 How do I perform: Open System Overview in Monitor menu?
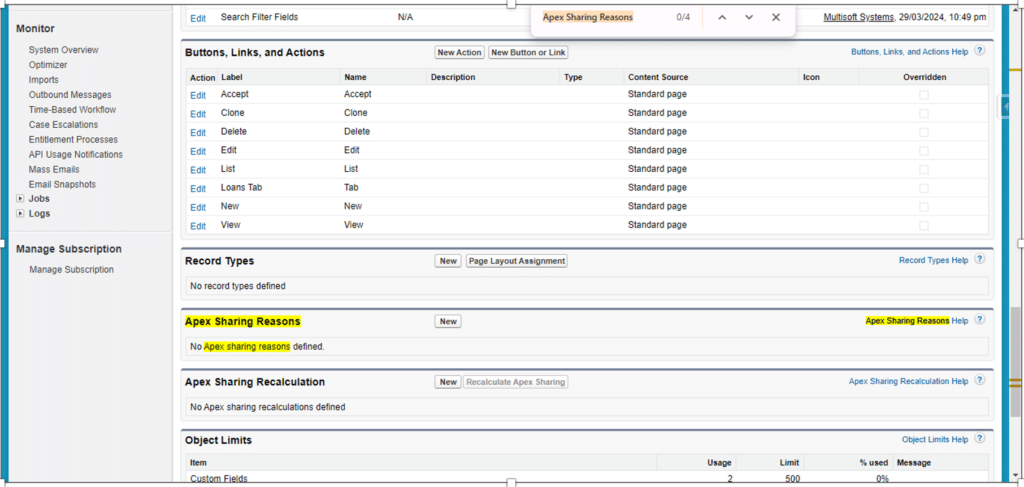(x=63, y=50)
